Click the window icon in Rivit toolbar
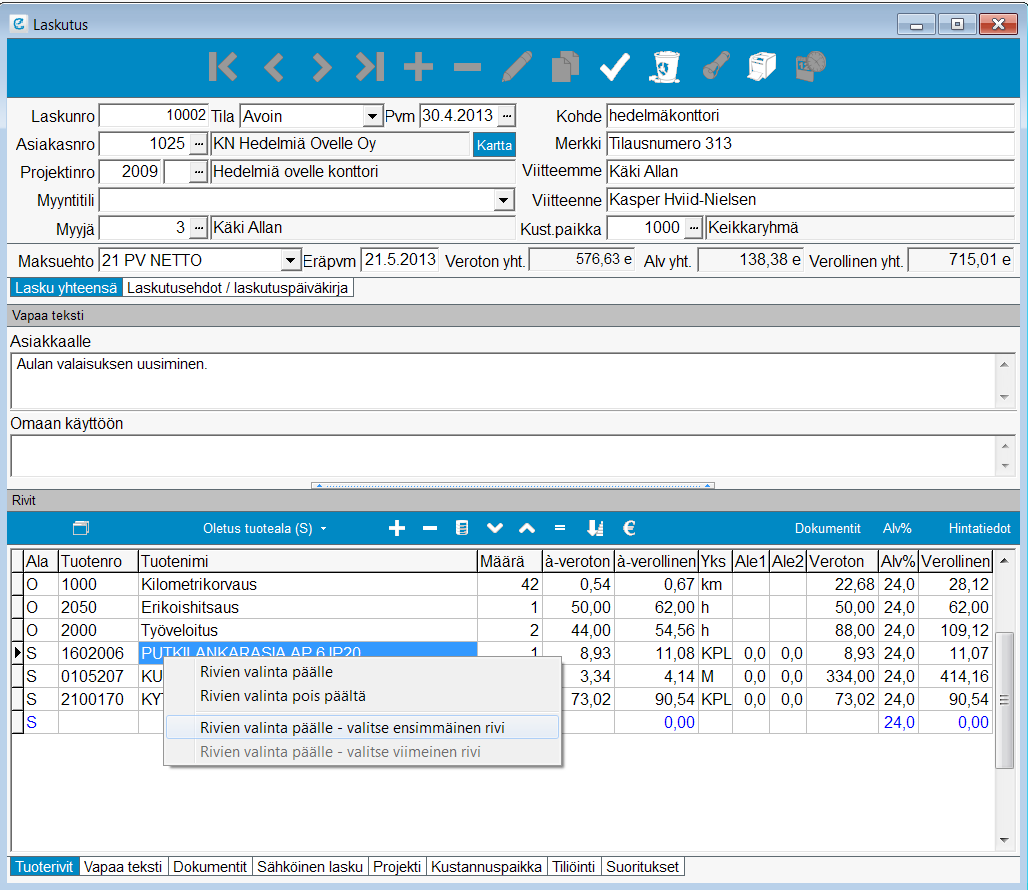 pyautogui.click(x=81, y=528)
